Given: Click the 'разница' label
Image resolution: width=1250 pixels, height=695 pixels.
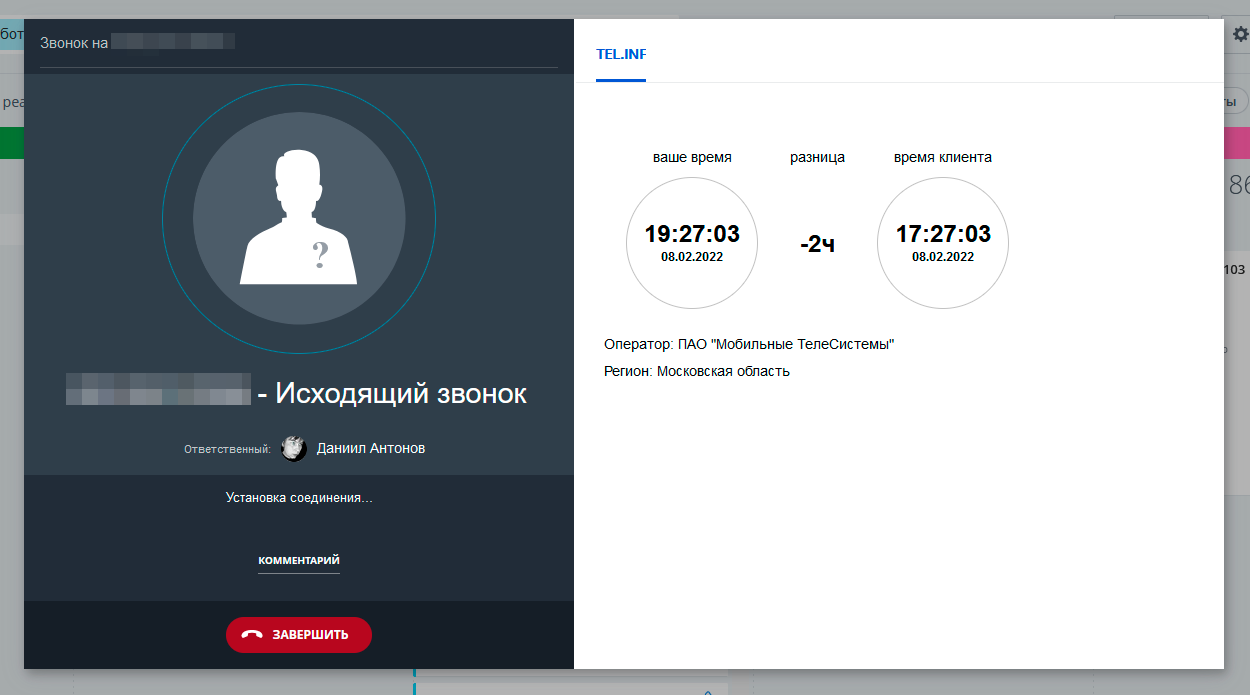Looking at the screenshot, I should tap(817, 157).
